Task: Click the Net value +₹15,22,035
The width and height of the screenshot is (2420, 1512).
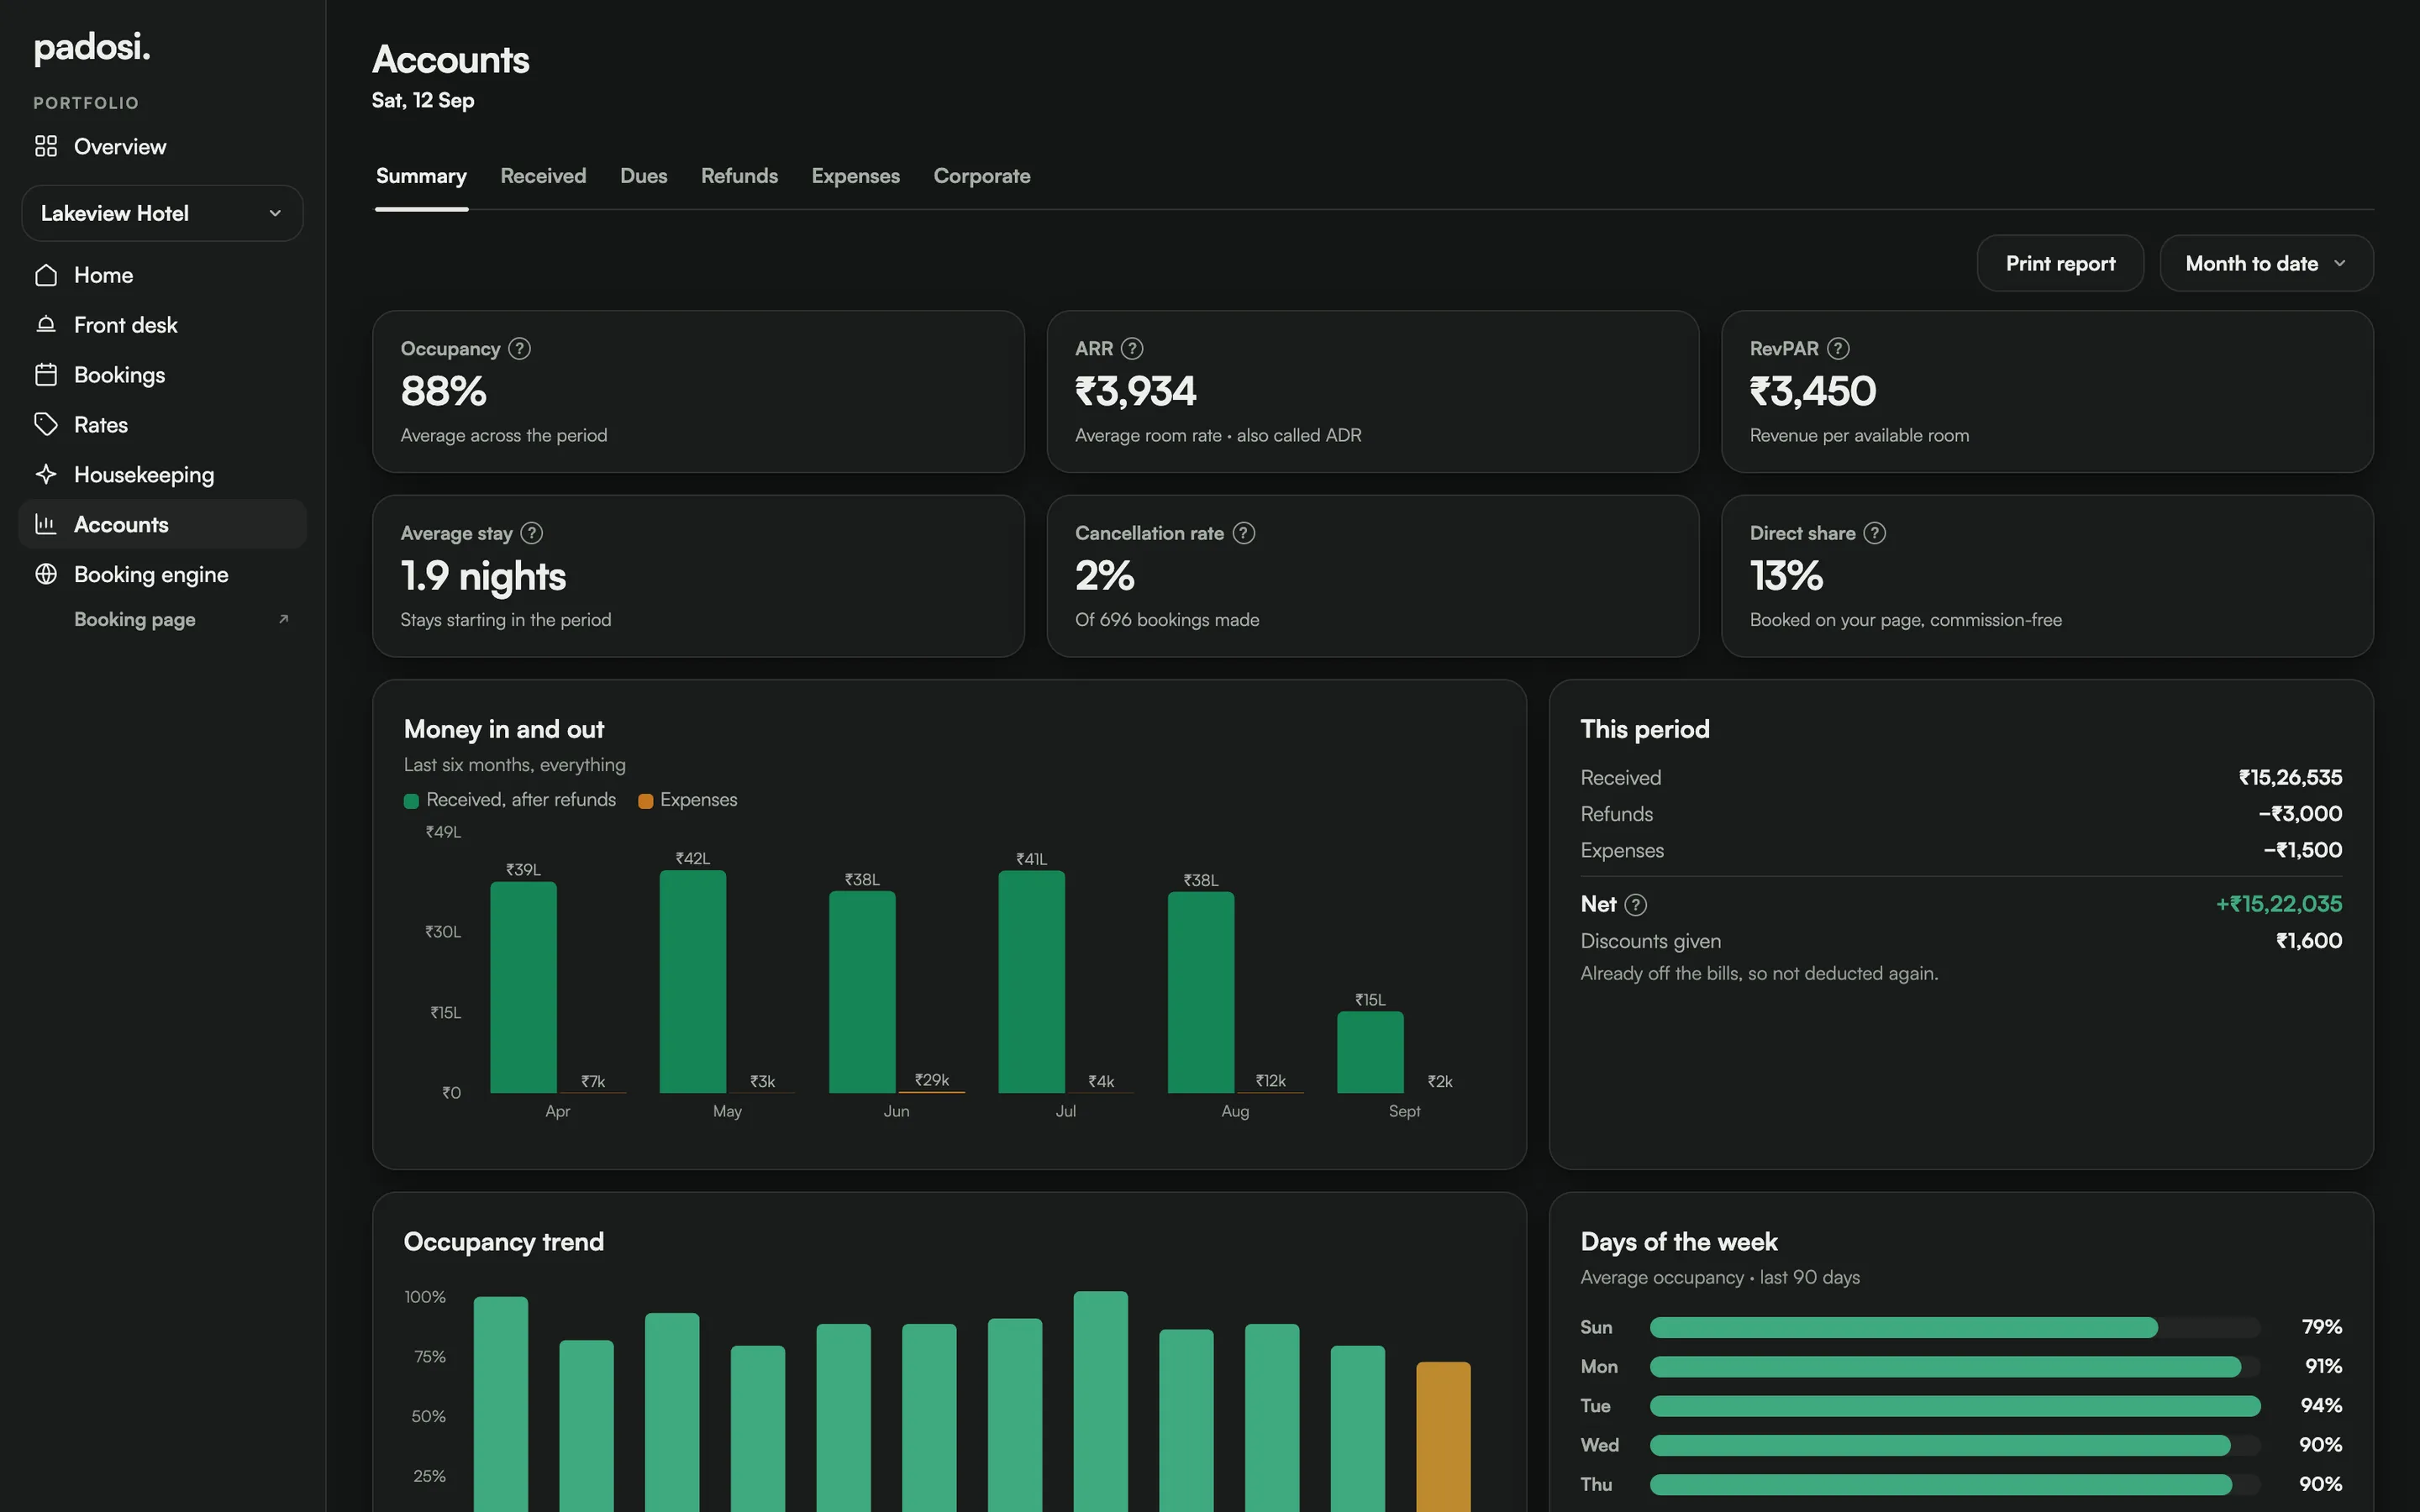Action: tap(2278, 904)
